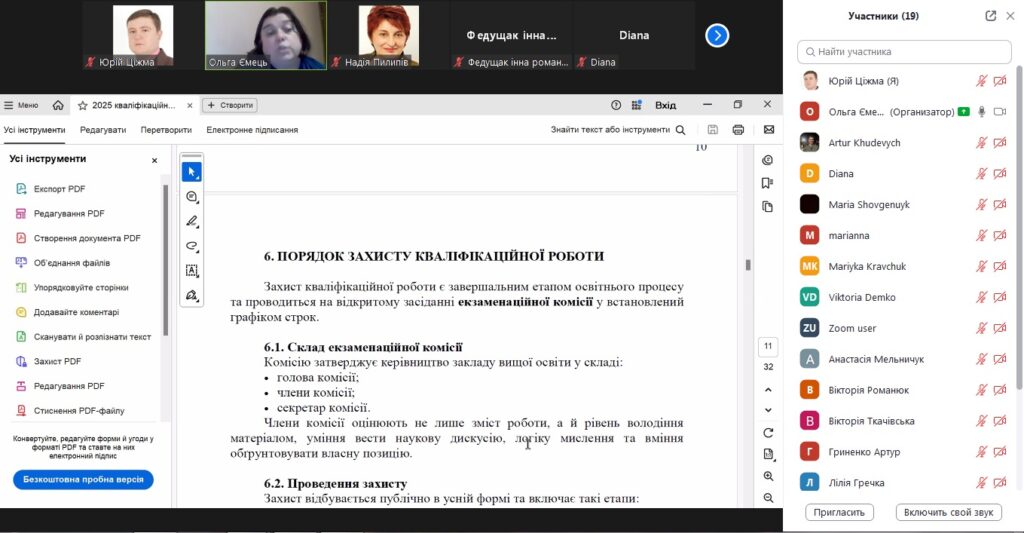Click the print icon in Acrobat
Screen dimensions: 1024x533
coord(738,130)
